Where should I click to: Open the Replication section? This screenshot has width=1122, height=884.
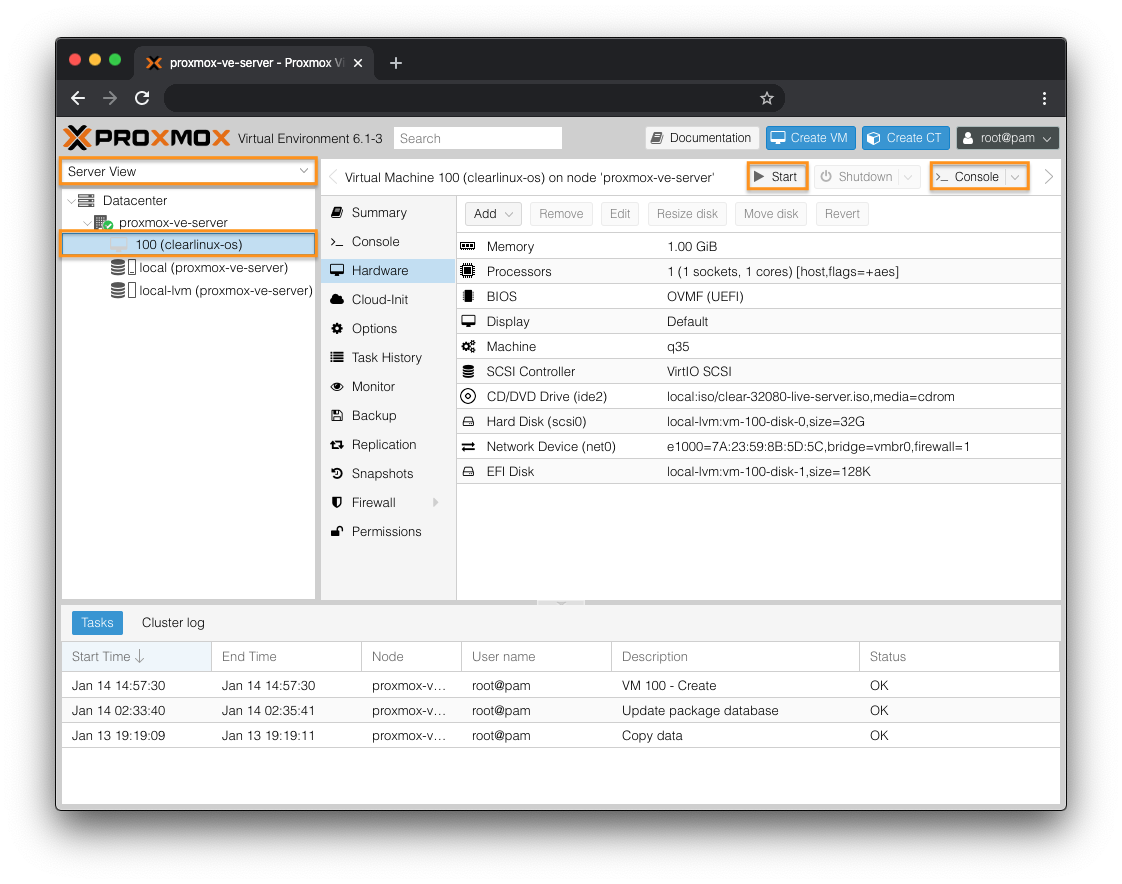(389, 445)
